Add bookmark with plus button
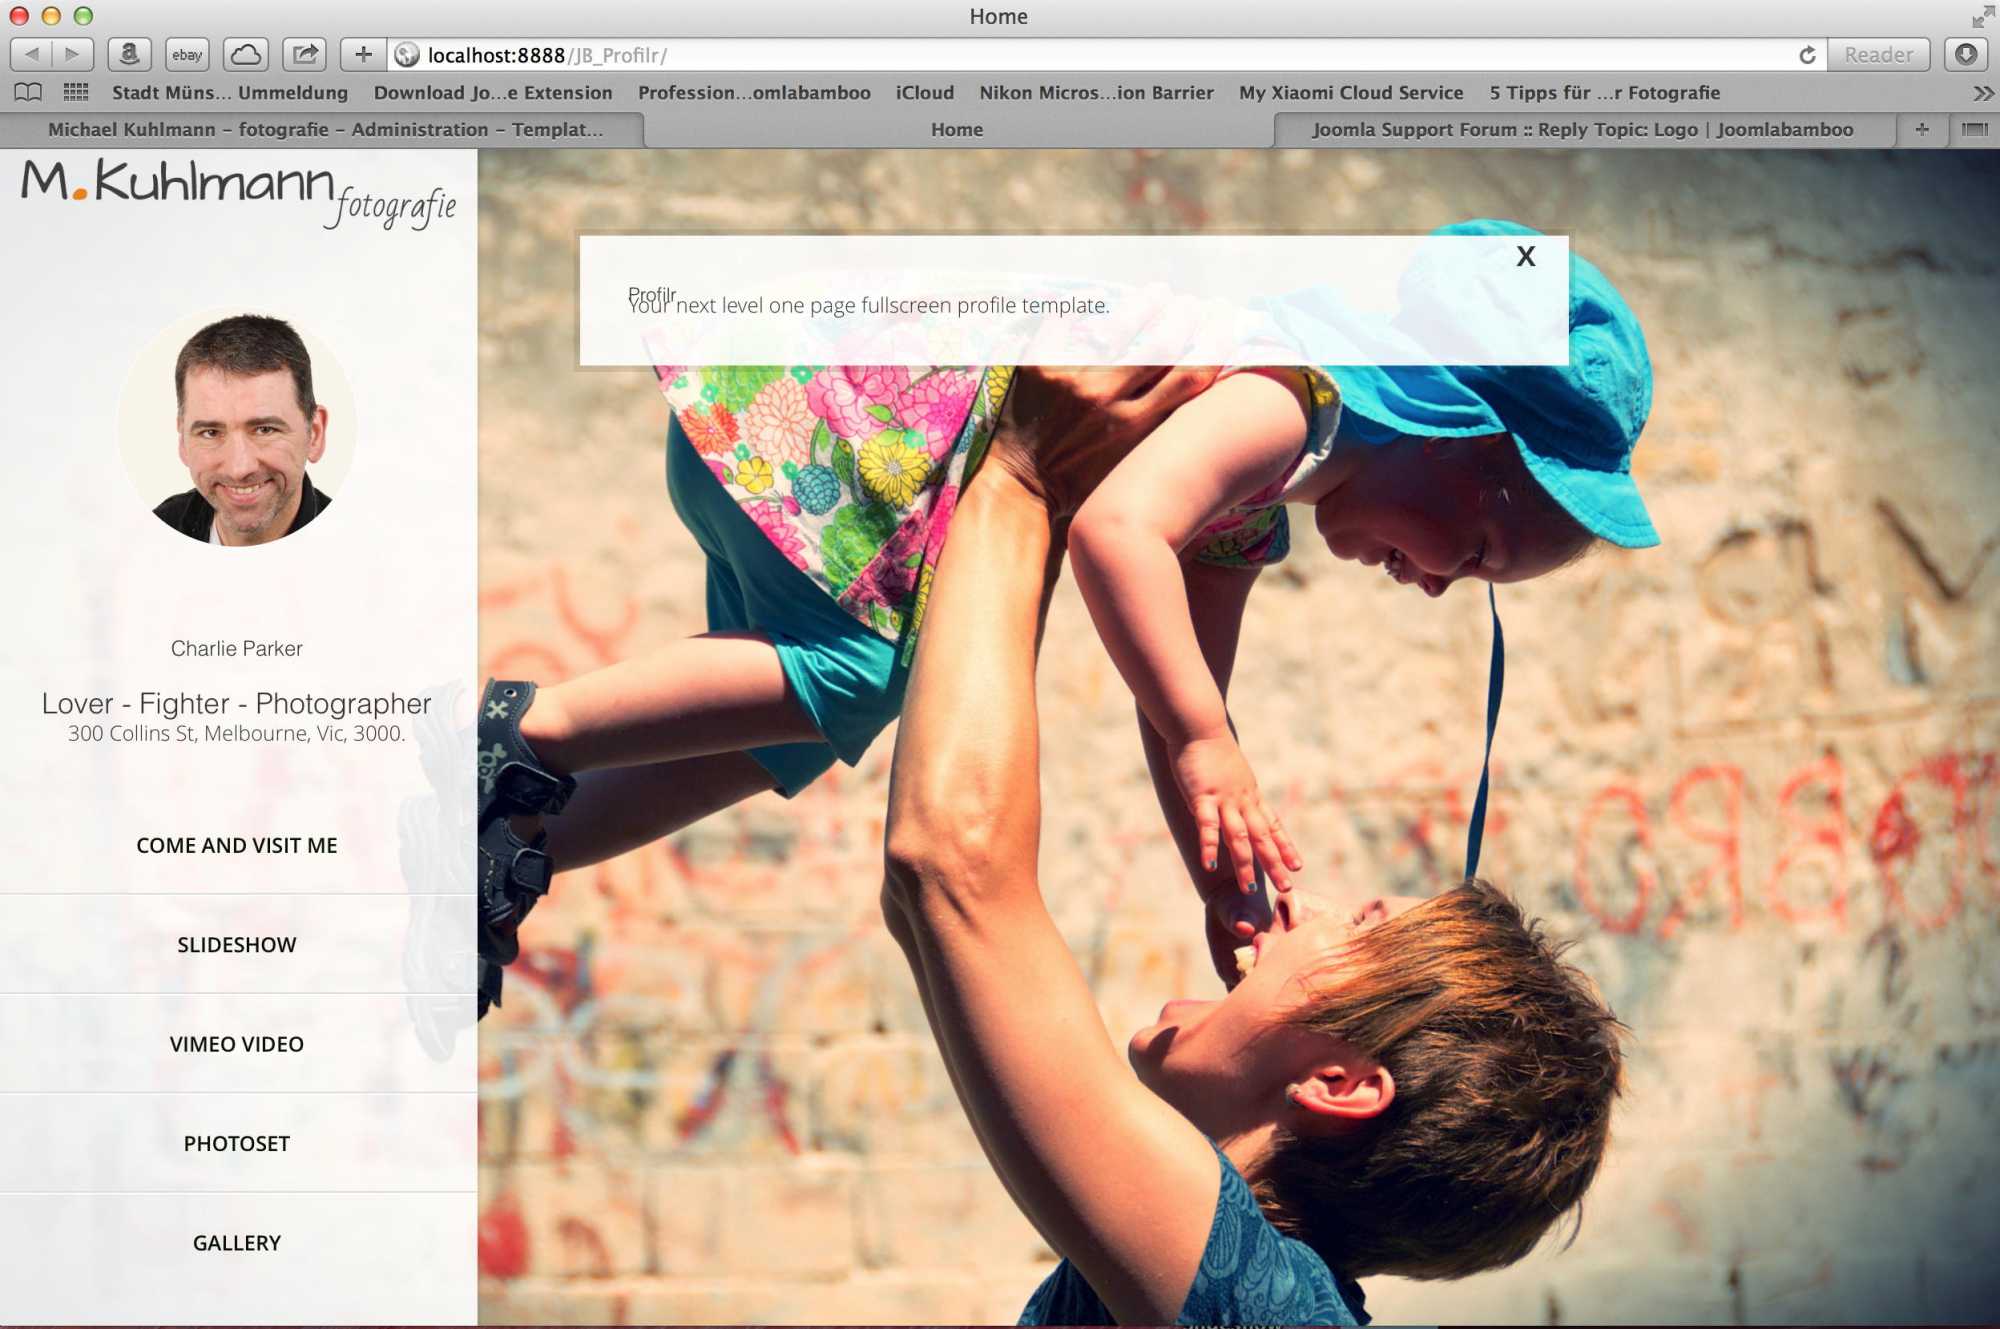Screen dimensions: 2000x1329 363,54
